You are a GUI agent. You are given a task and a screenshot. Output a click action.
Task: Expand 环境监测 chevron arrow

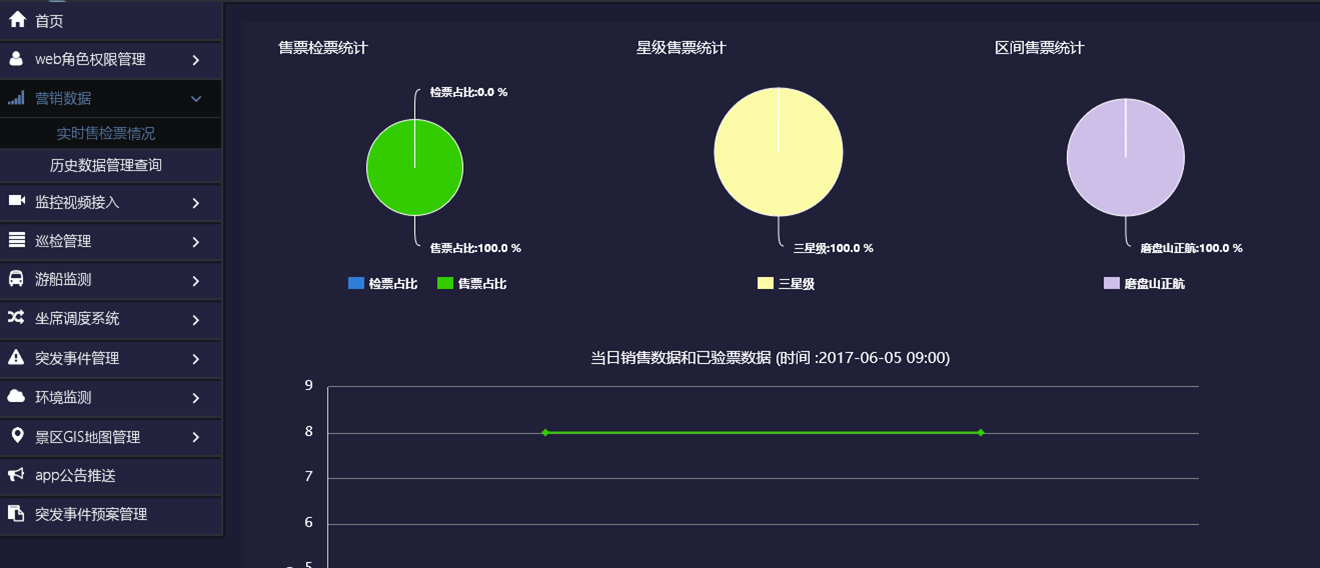196,398
